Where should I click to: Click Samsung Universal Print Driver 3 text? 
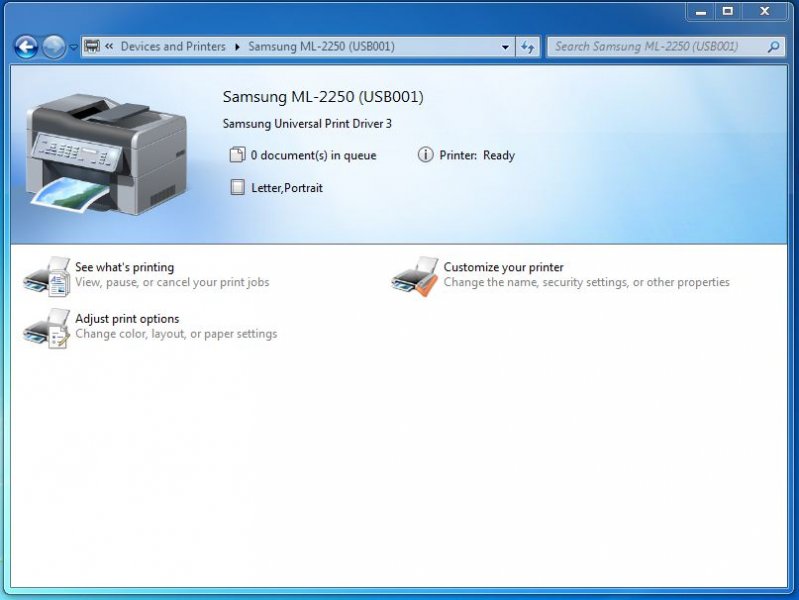click(x=307, y=124)
